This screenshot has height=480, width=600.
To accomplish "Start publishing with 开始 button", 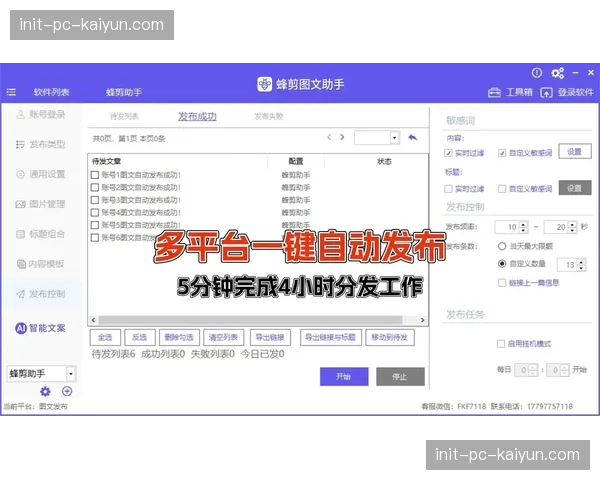I will [x=344, y=377].
